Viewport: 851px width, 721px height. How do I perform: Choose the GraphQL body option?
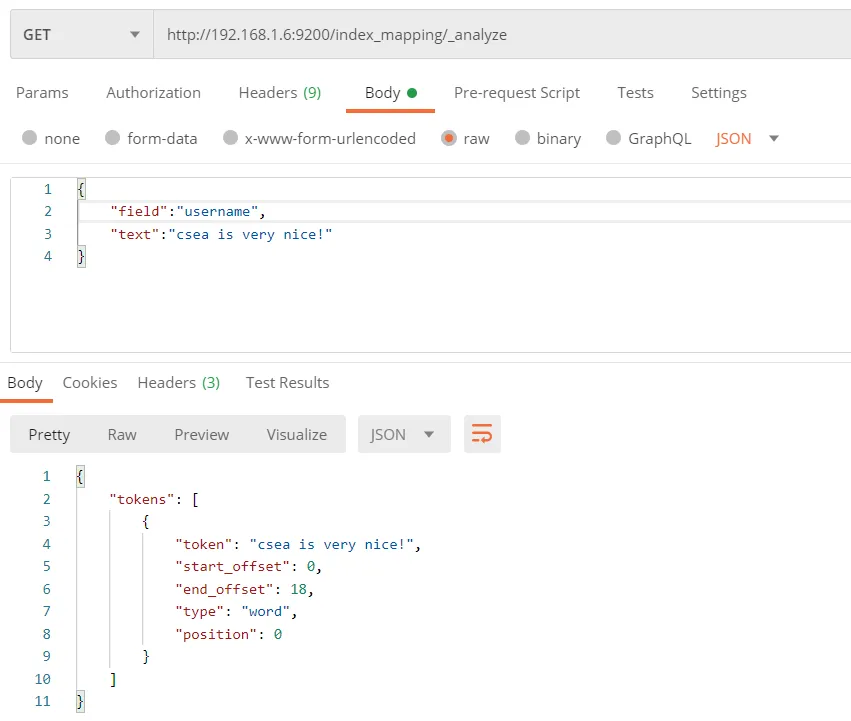(613, 138)
